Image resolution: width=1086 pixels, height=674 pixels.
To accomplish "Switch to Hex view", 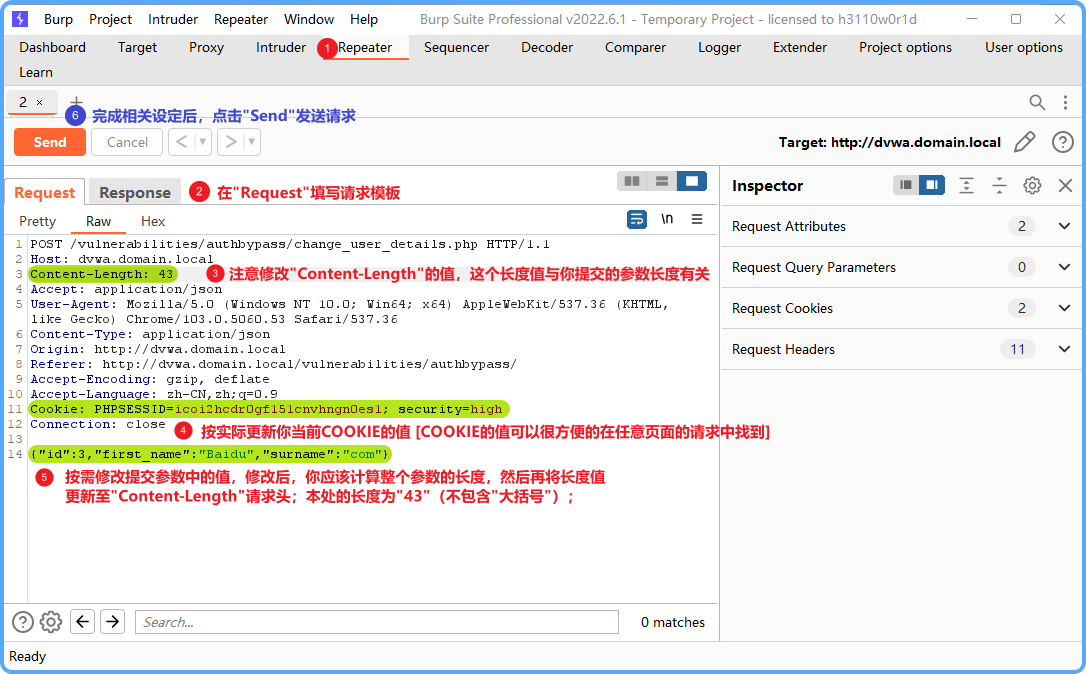I will pos(153,221).
